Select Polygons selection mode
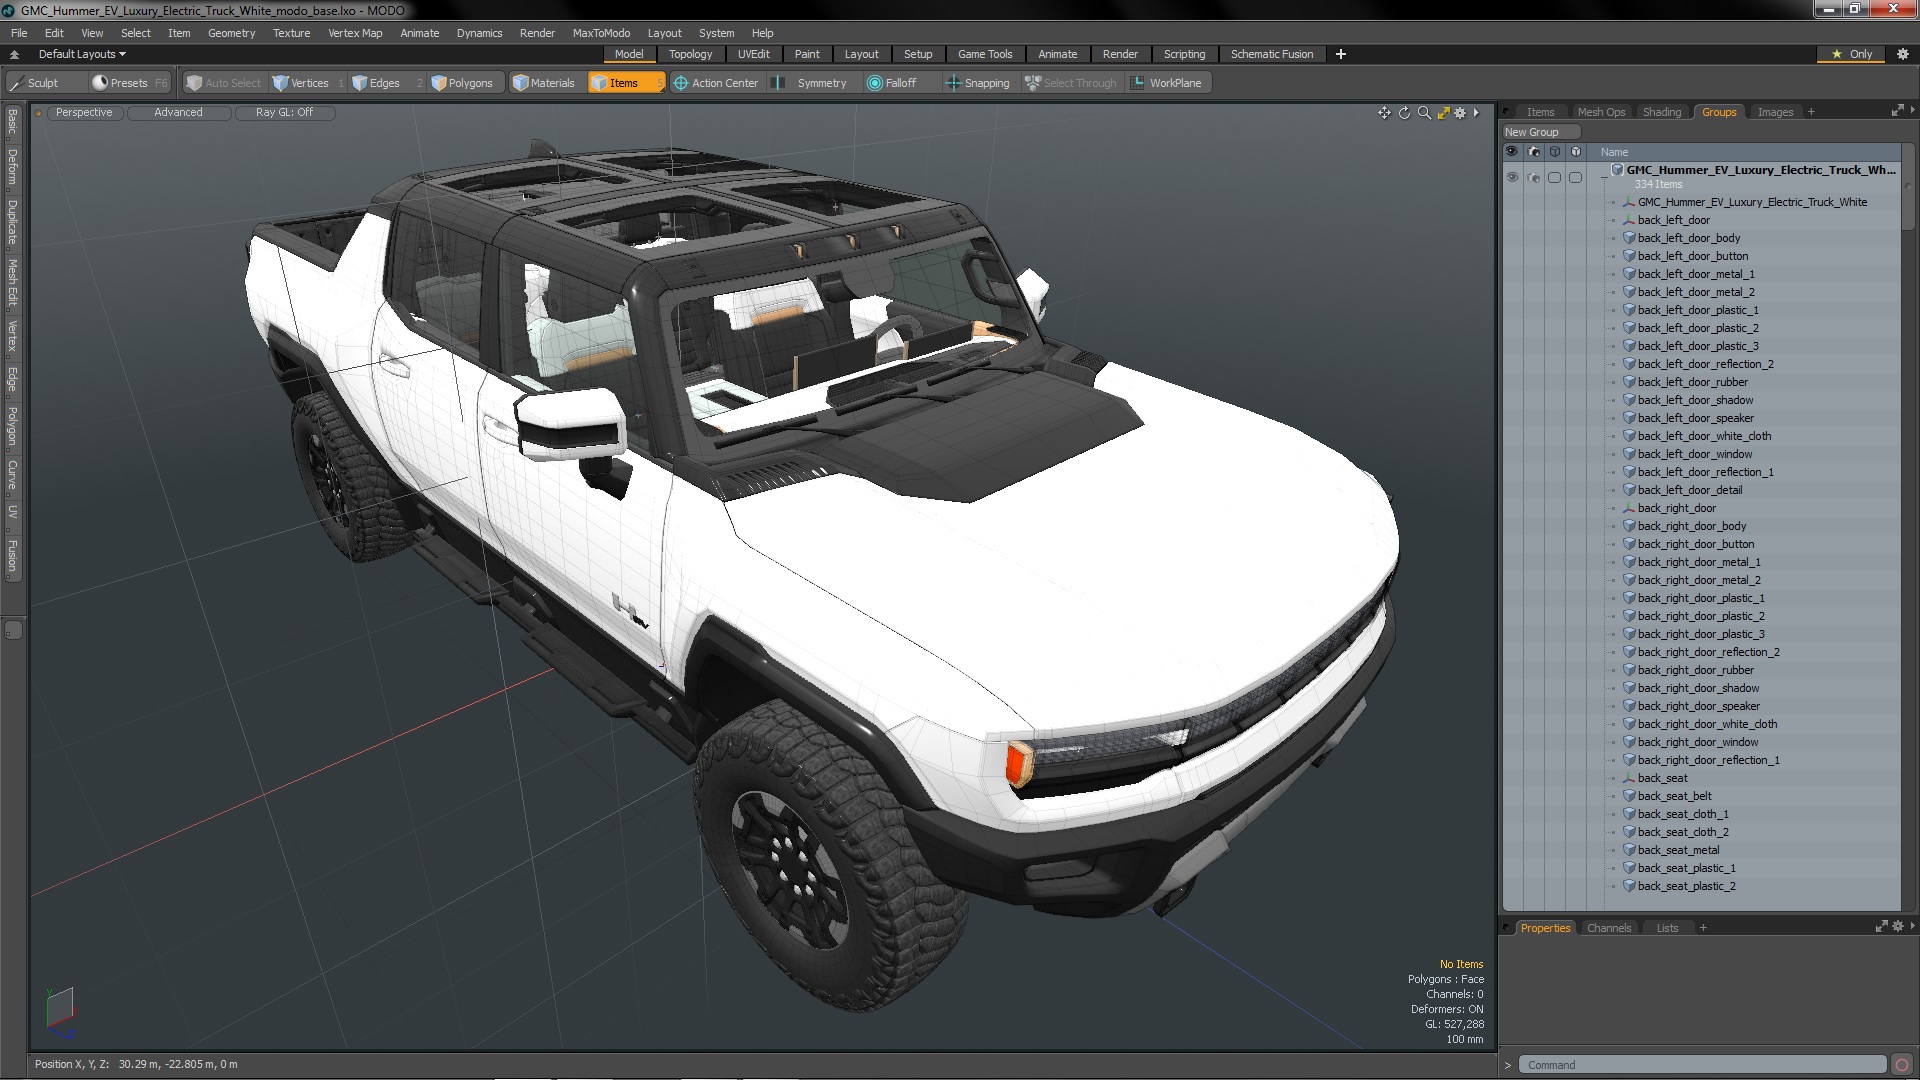 pyautogui.click(x=462, y=83)
